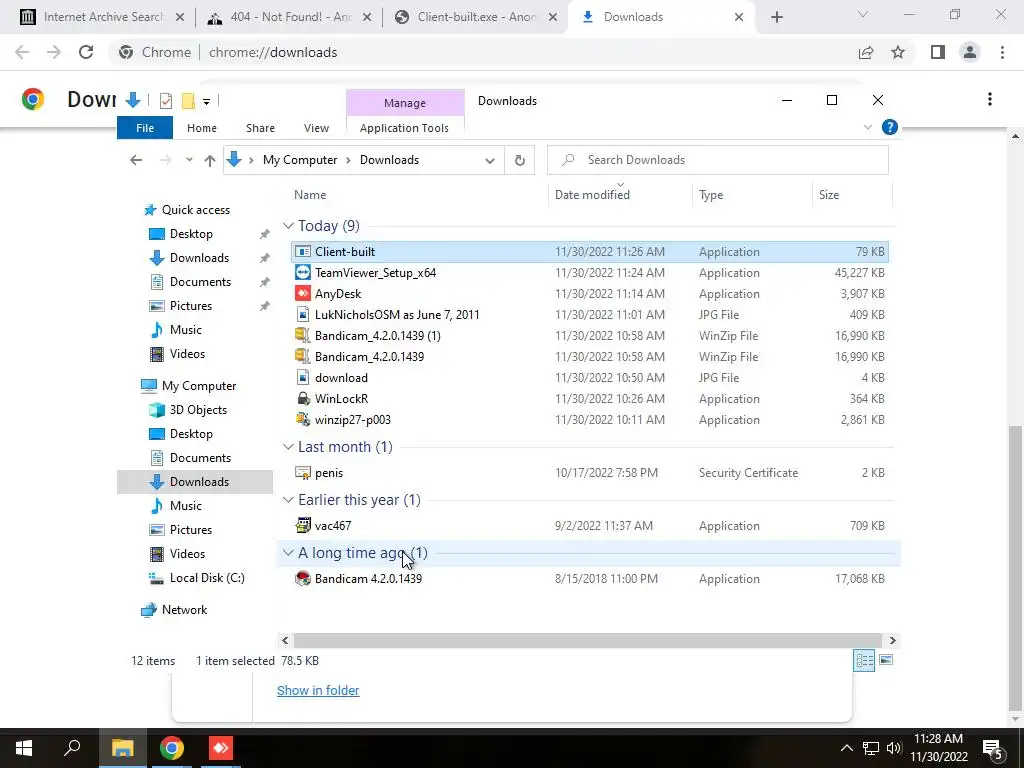Select the security certificate file icon
The width and height of the screenshot is (1024, 768).
coord(302,472)
